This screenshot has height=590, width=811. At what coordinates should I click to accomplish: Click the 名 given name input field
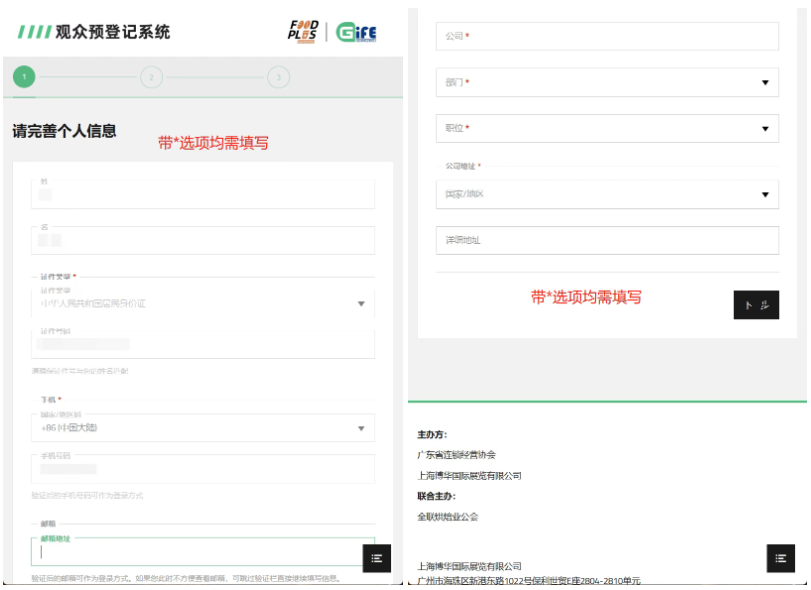[203, 240]
